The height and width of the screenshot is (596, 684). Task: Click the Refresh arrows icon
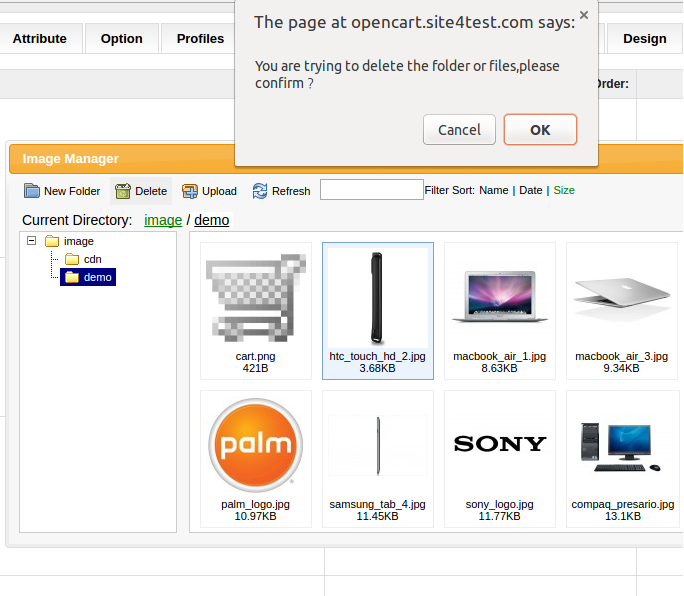click(260, 191)
